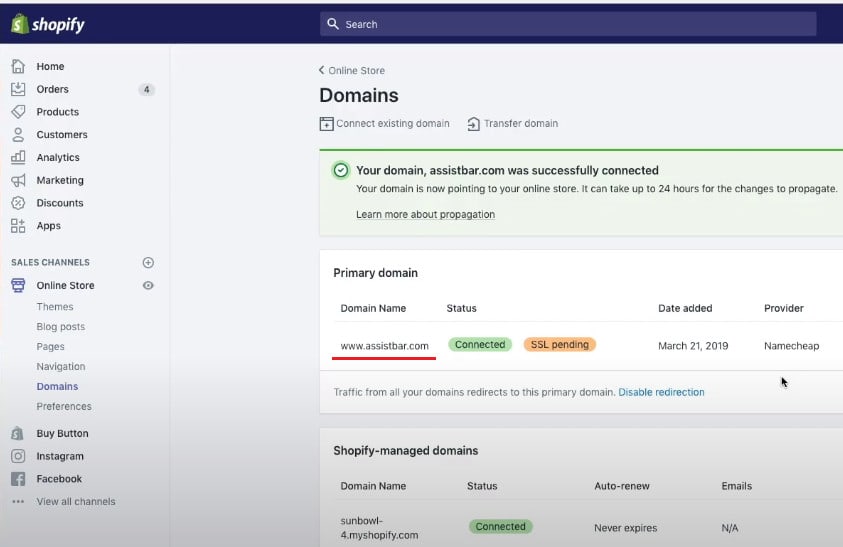Focus the Search input field
Viewport: 843px width, 547px height.
pyautogui.click(x=568, y=24)
